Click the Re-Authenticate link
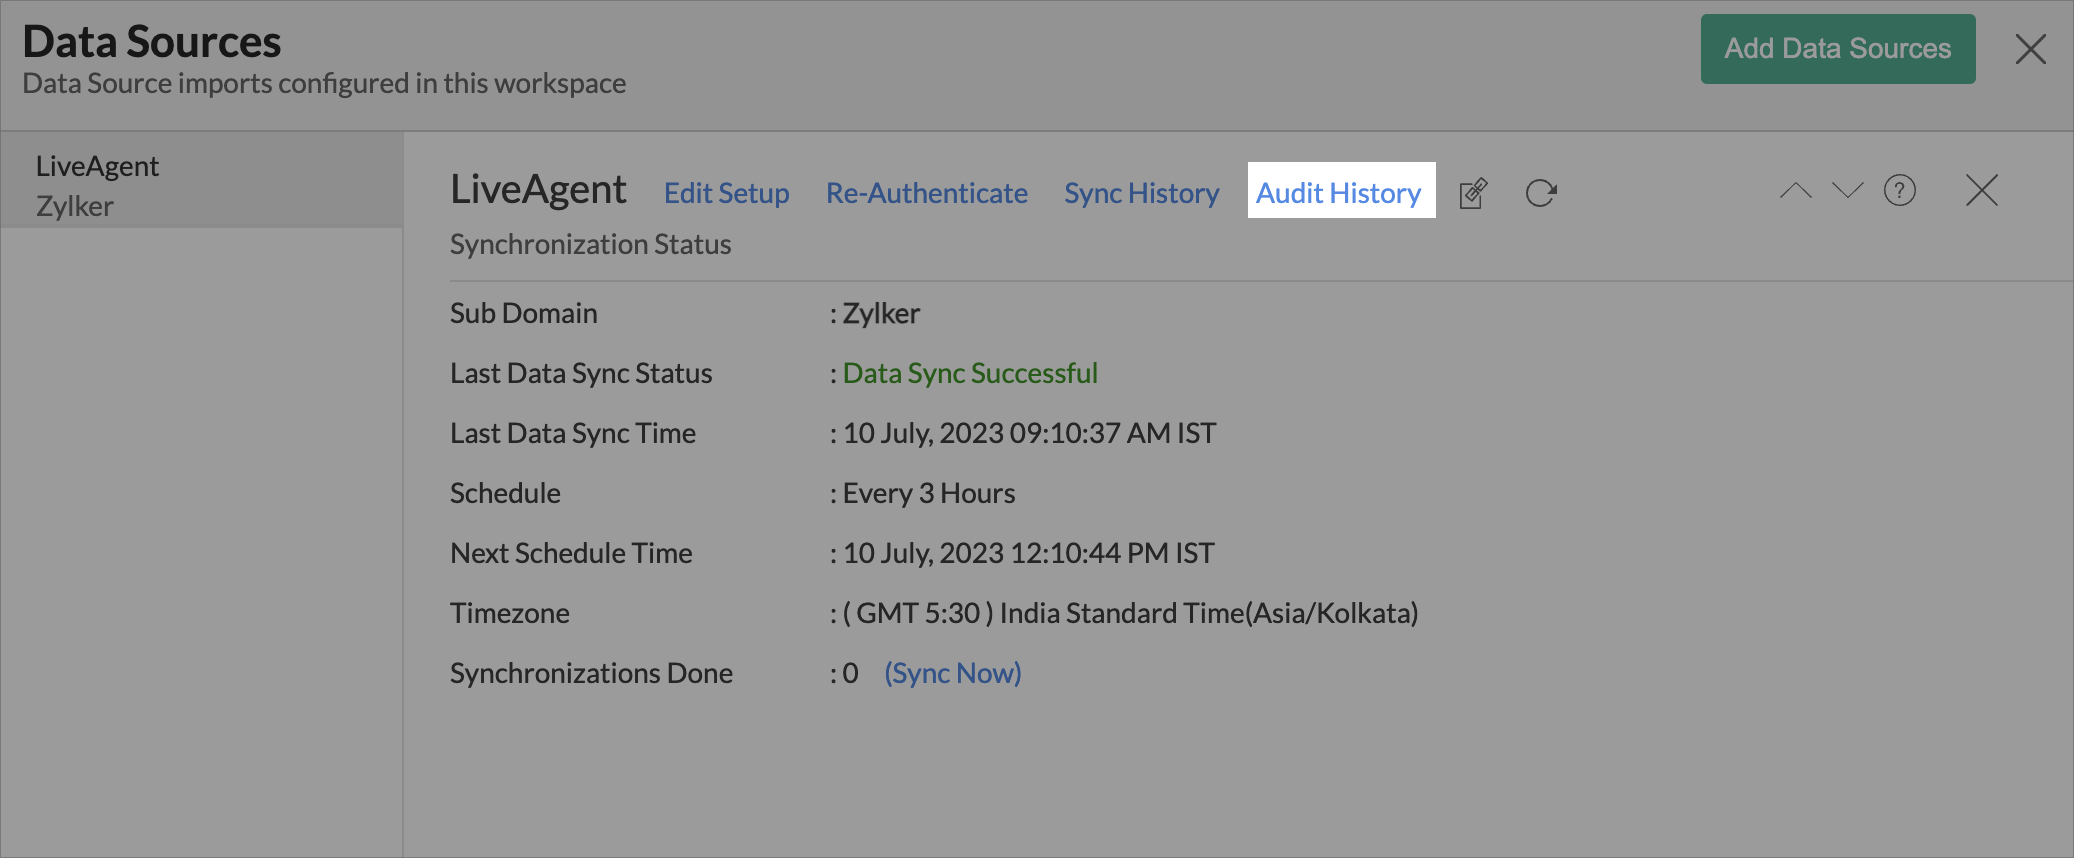This screenshot has height=858, width=2074. point(926,193)
